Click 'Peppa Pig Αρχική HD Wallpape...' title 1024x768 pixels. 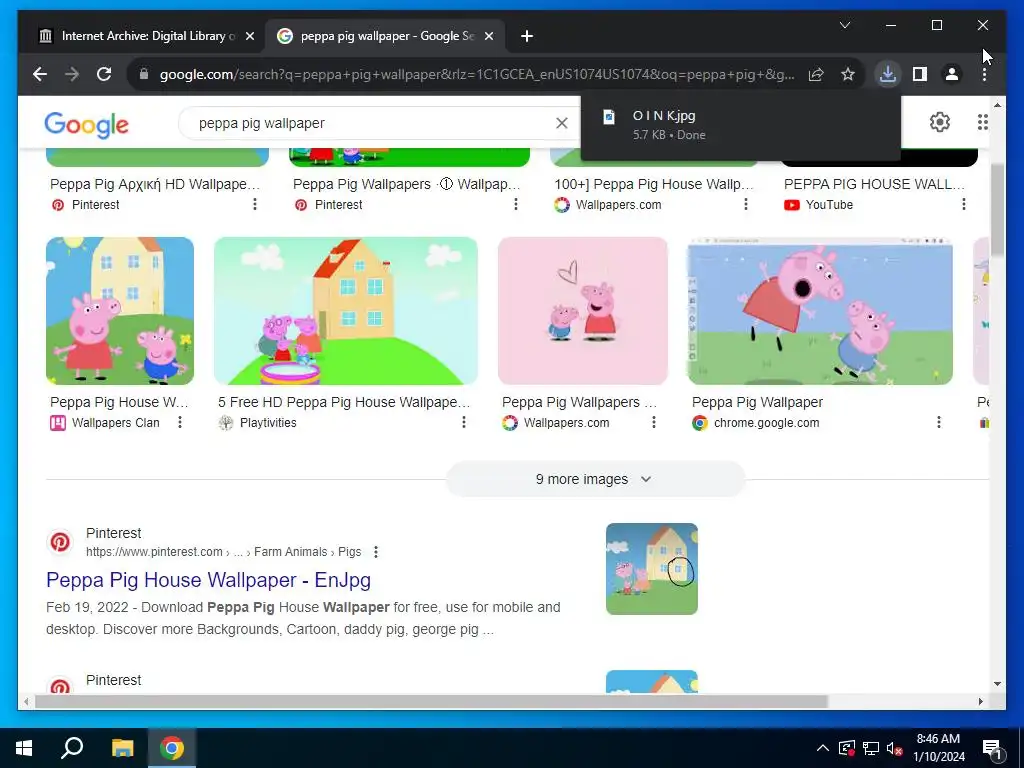[155, 184]
